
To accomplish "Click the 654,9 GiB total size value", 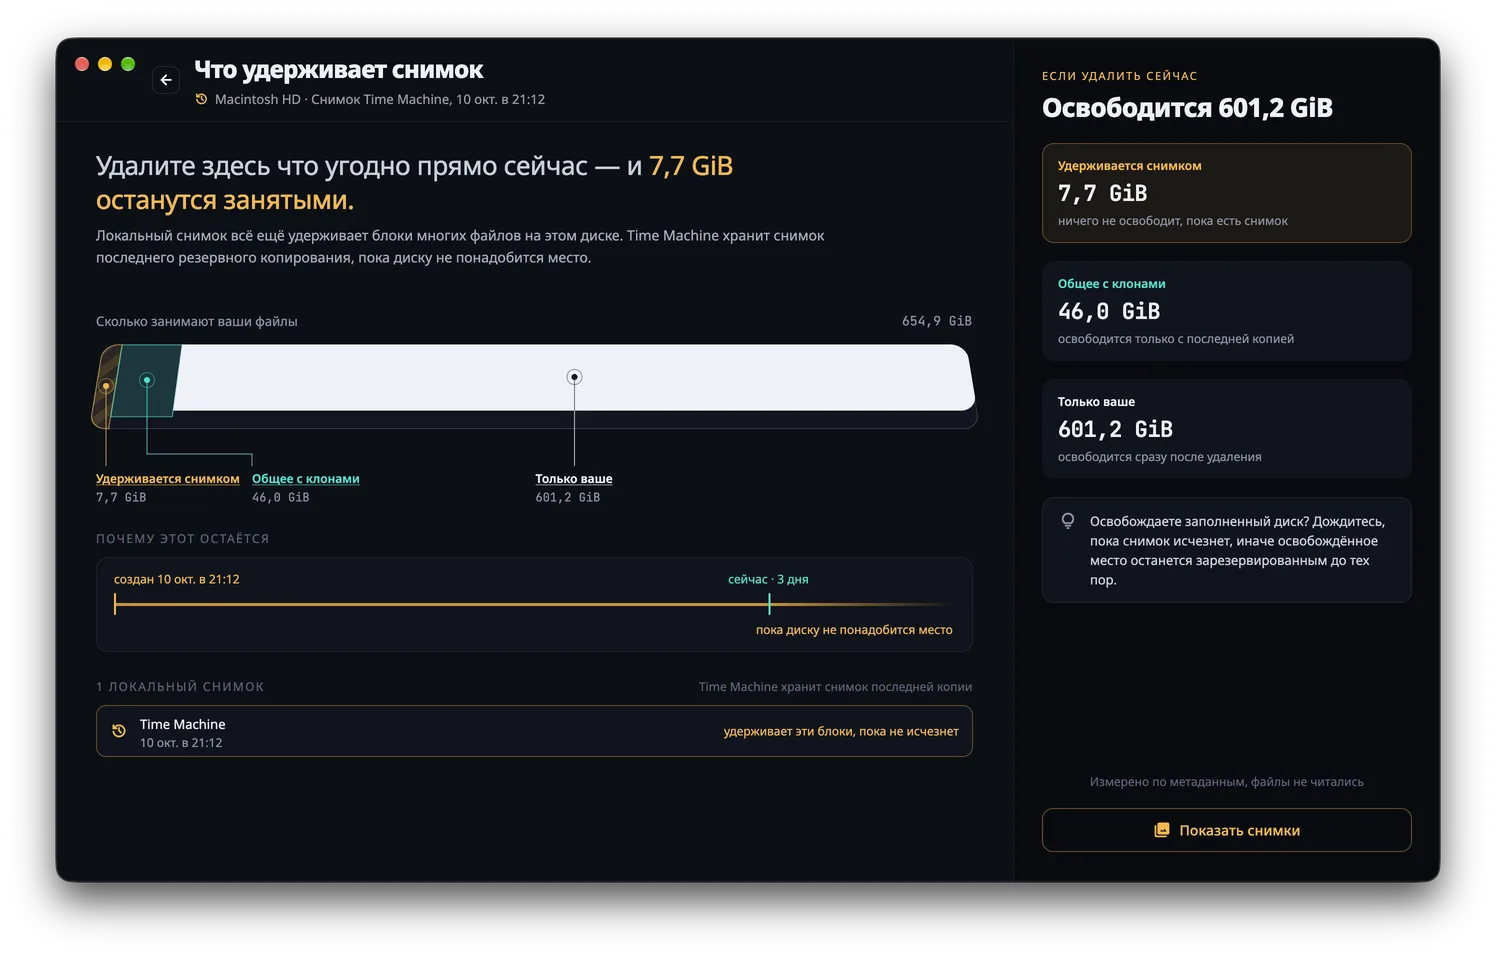I will pos(936,321).
